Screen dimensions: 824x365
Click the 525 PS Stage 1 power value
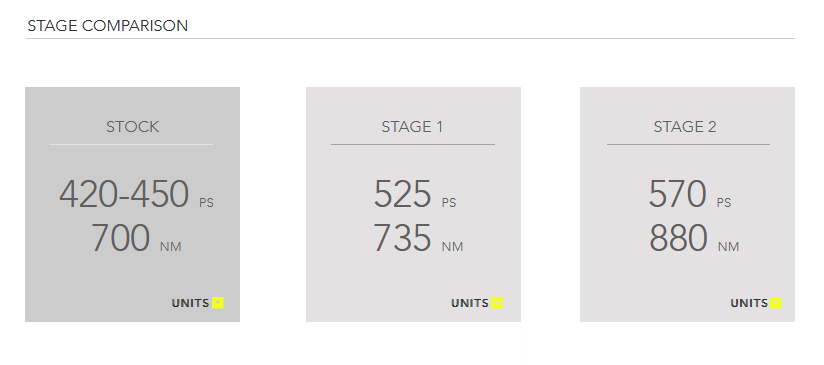(415, 194)
